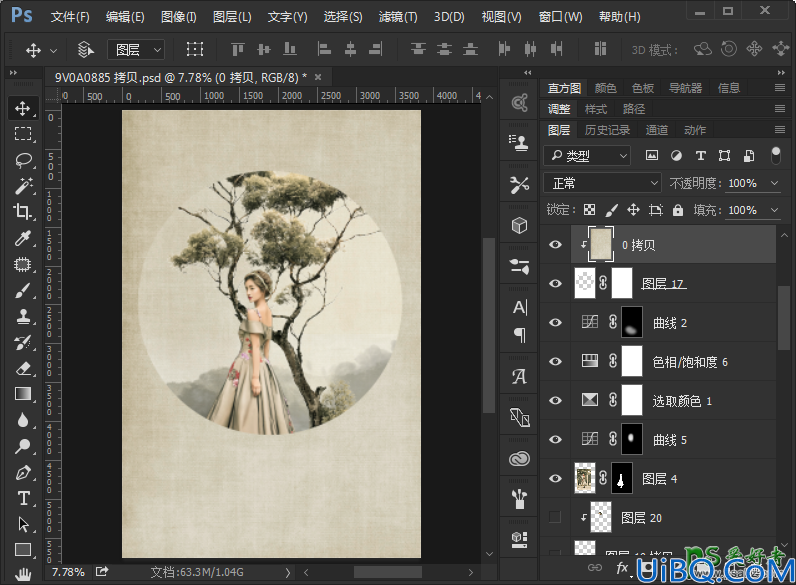Viewport: 796px width, 585px height.
Task: Open the 滤镜(T) menu
Action: coord(398,17)
